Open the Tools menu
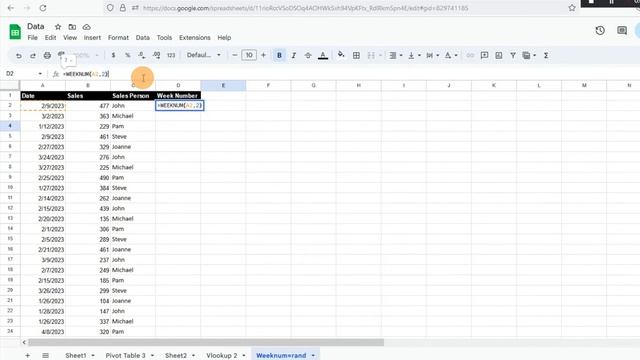The image size is (640, 360). pos(164,38)
